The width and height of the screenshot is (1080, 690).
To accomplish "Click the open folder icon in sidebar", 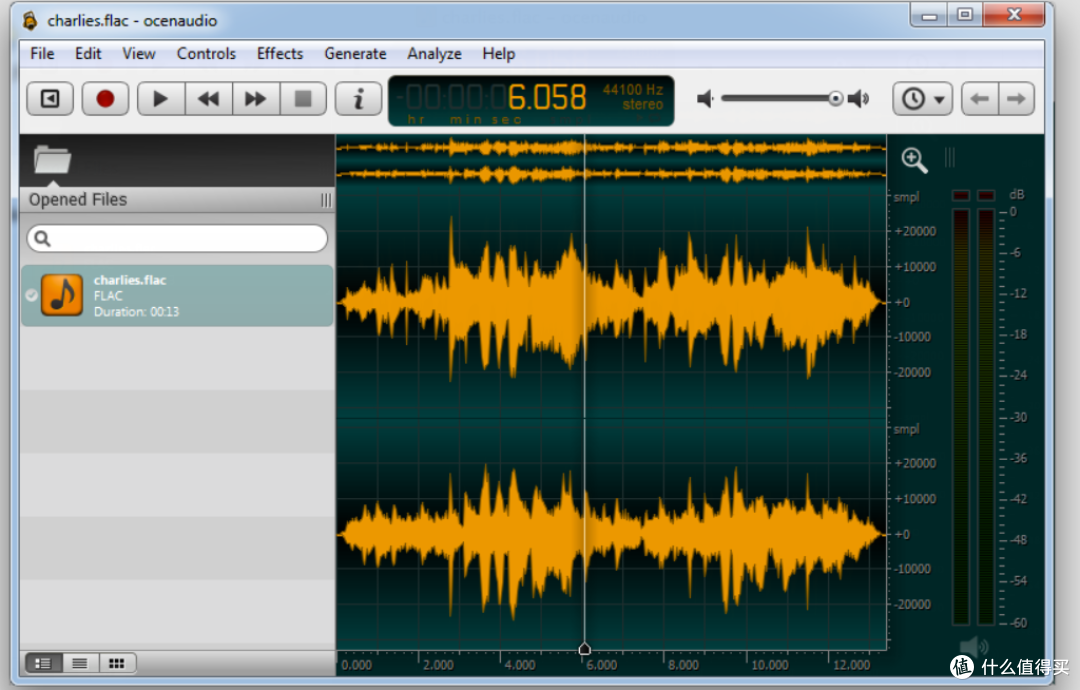I will point(52,160).
